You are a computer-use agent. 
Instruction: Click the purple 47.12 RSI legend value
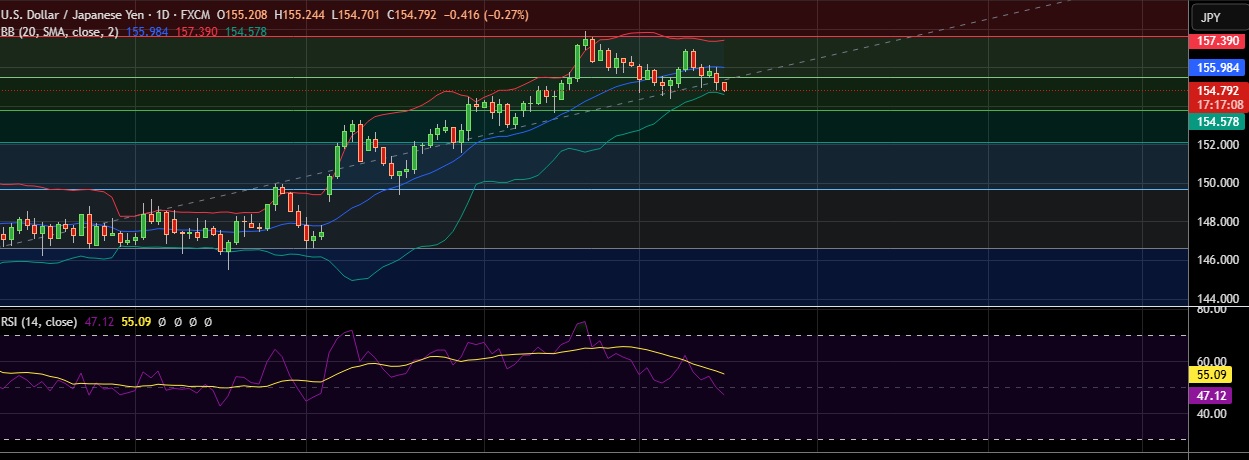click(99, 322)
